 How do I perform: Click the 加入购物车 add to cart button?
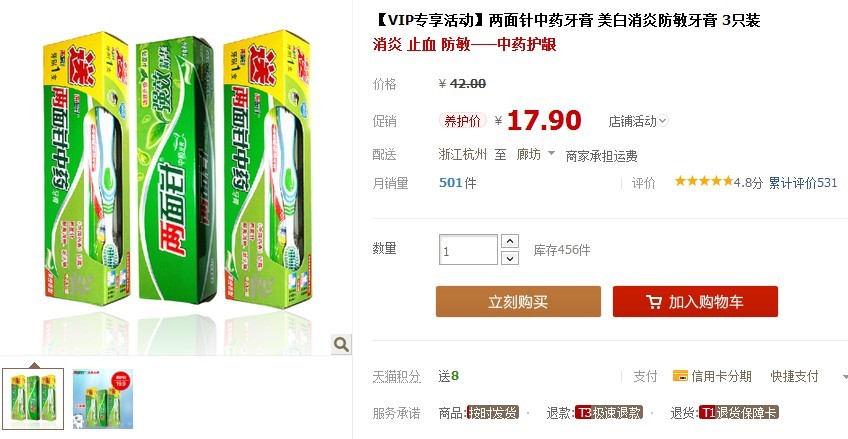pyautogui.click(x=695, y=302)
